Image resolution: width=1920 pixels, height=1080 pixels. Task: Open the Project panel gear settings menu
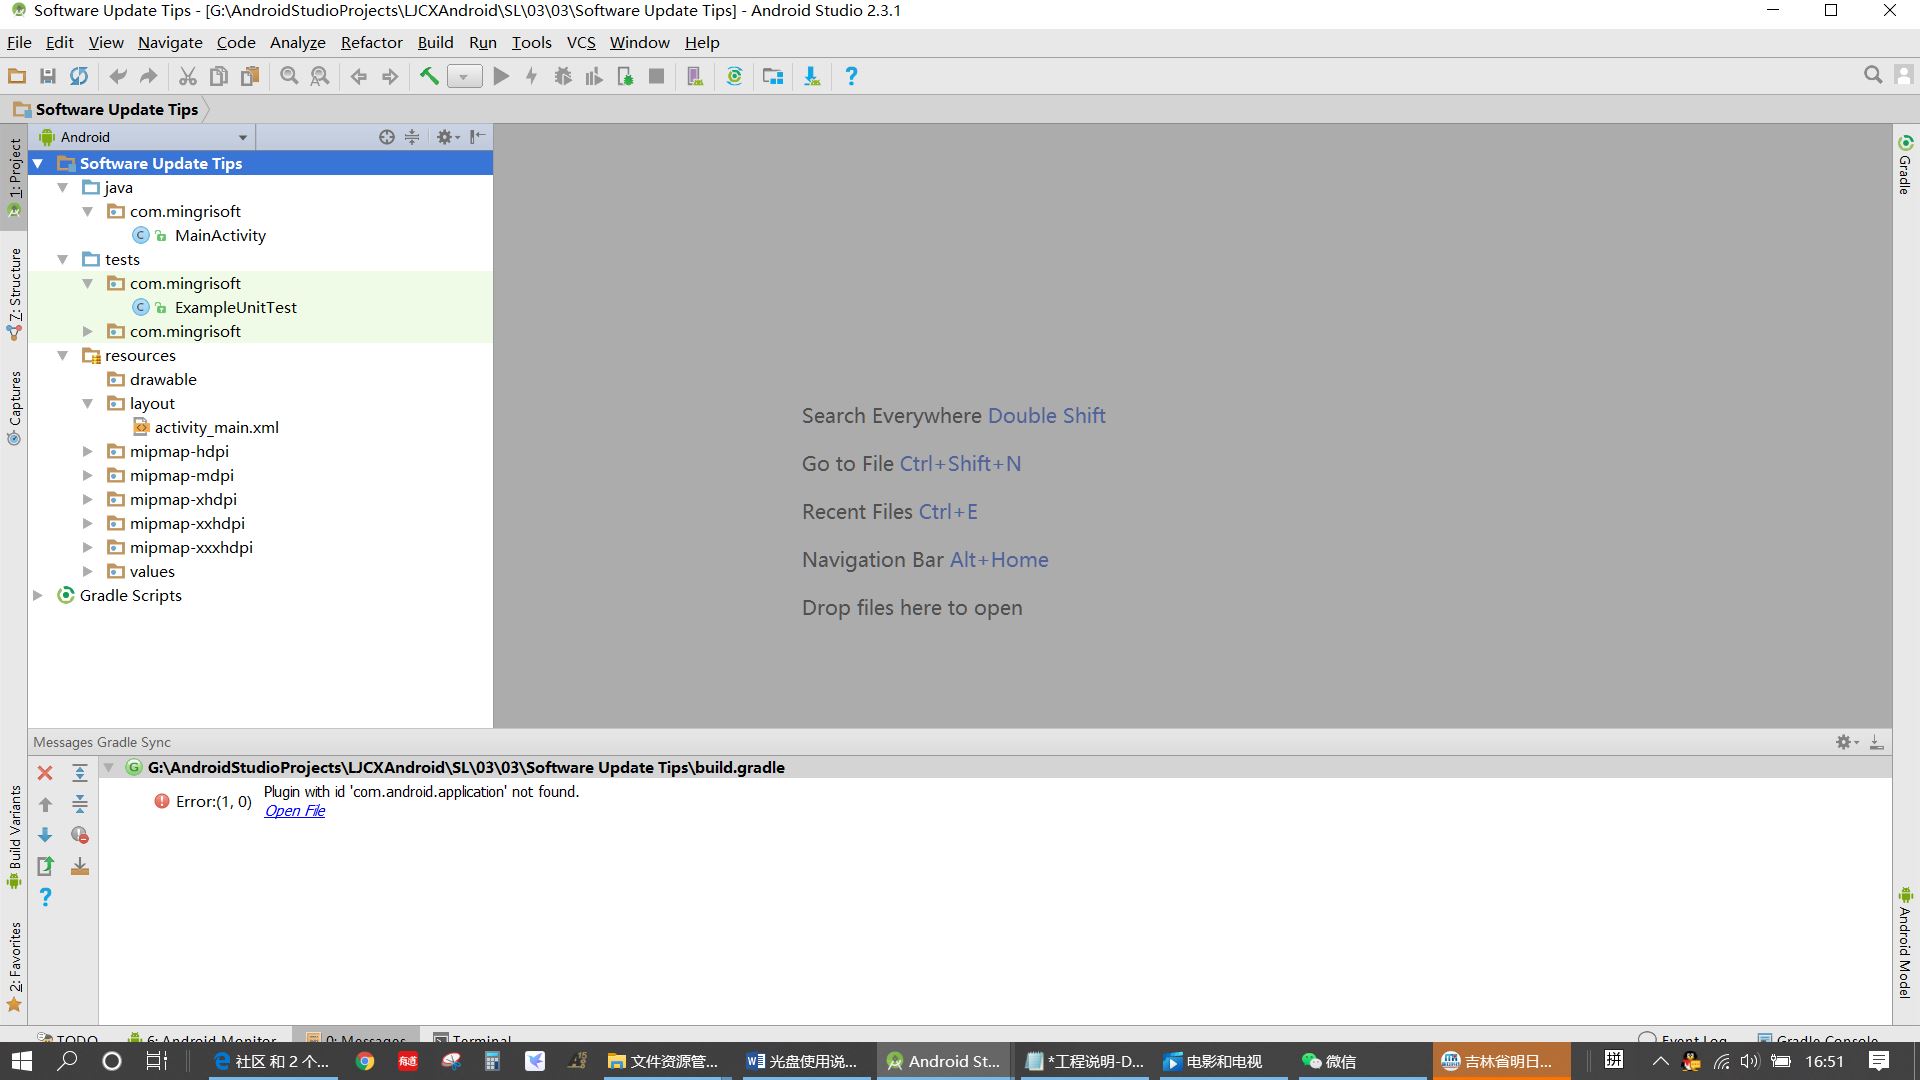tap(447, 137)
